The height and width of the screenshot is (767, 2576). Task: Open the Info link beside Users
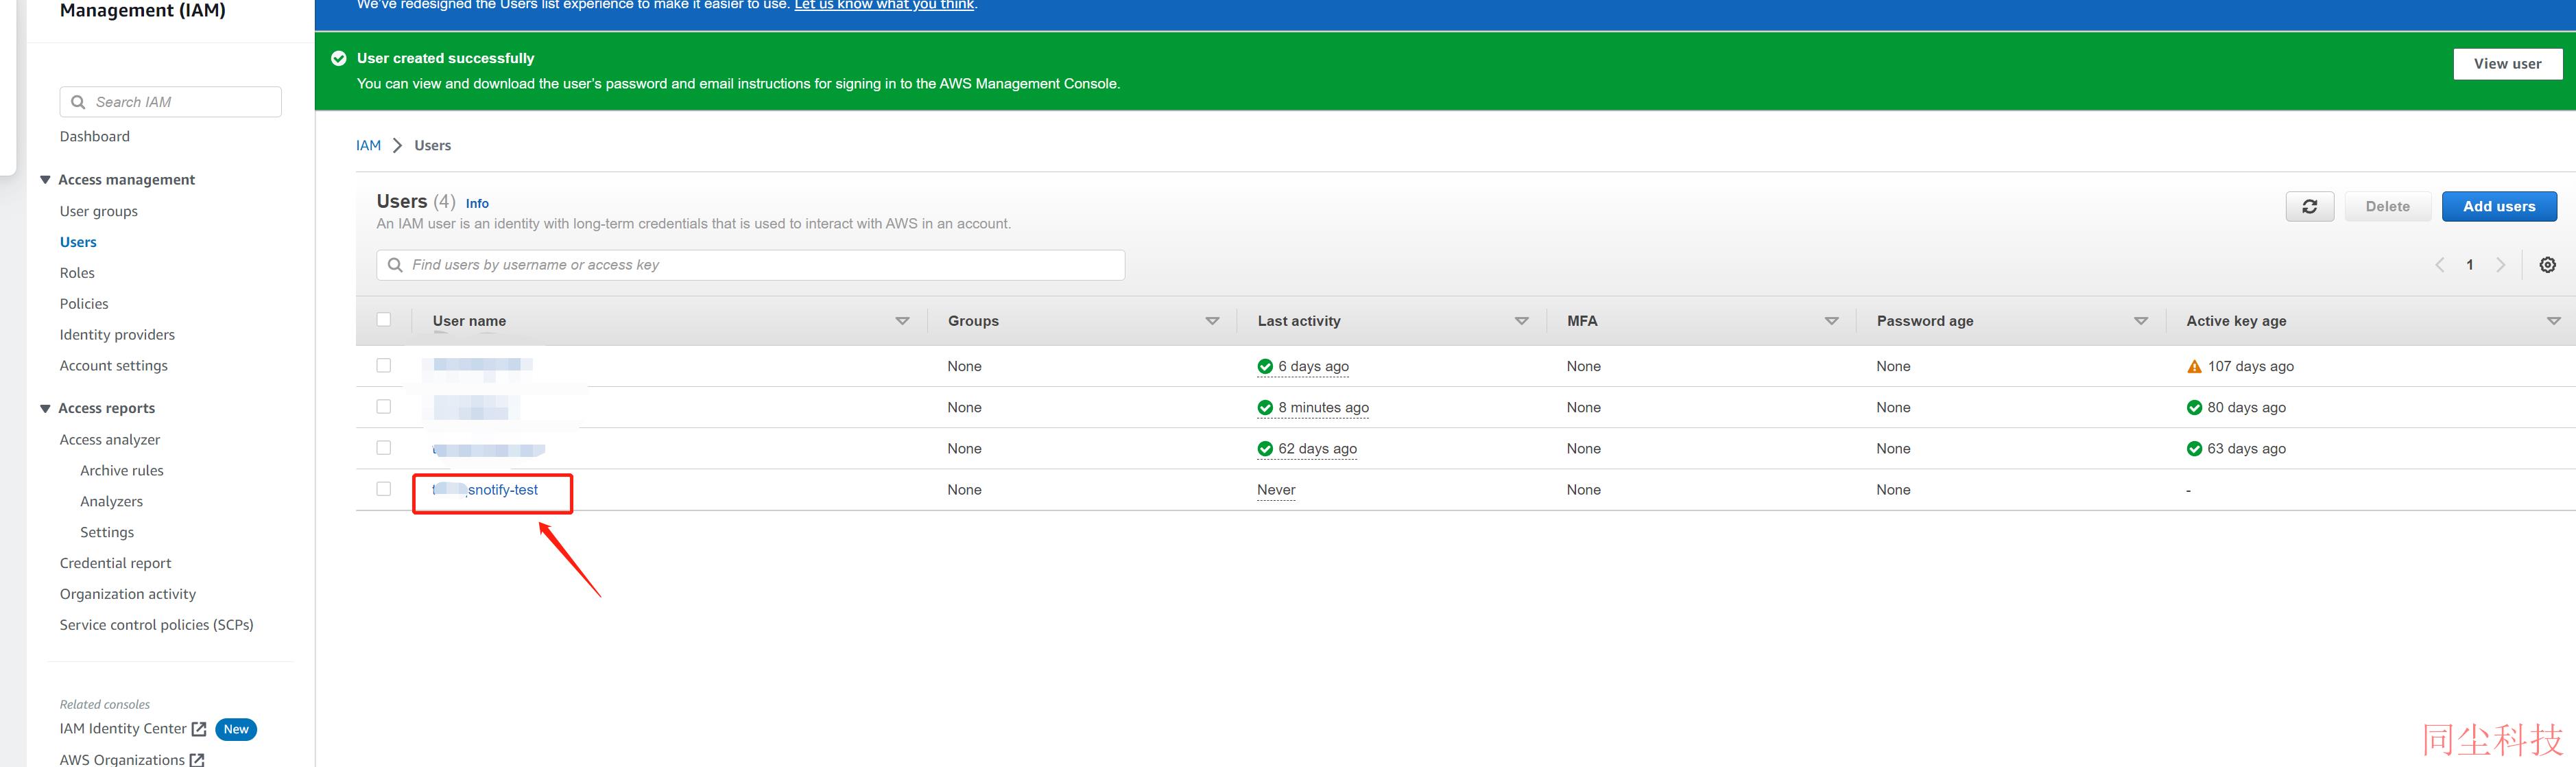[477, 203]
